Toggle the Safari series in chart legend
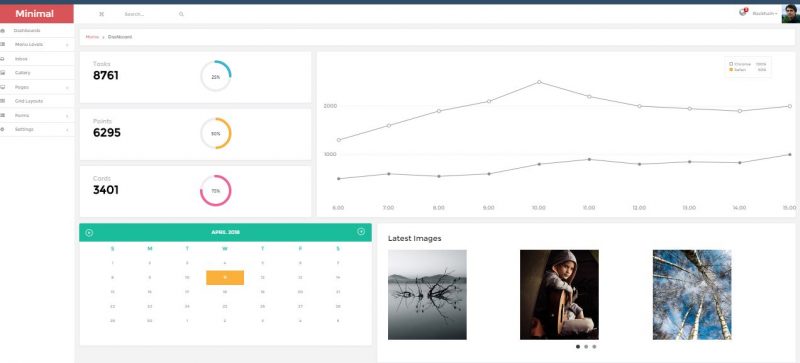The height and width of the screenshot is (363, 800). pos(747,69)
